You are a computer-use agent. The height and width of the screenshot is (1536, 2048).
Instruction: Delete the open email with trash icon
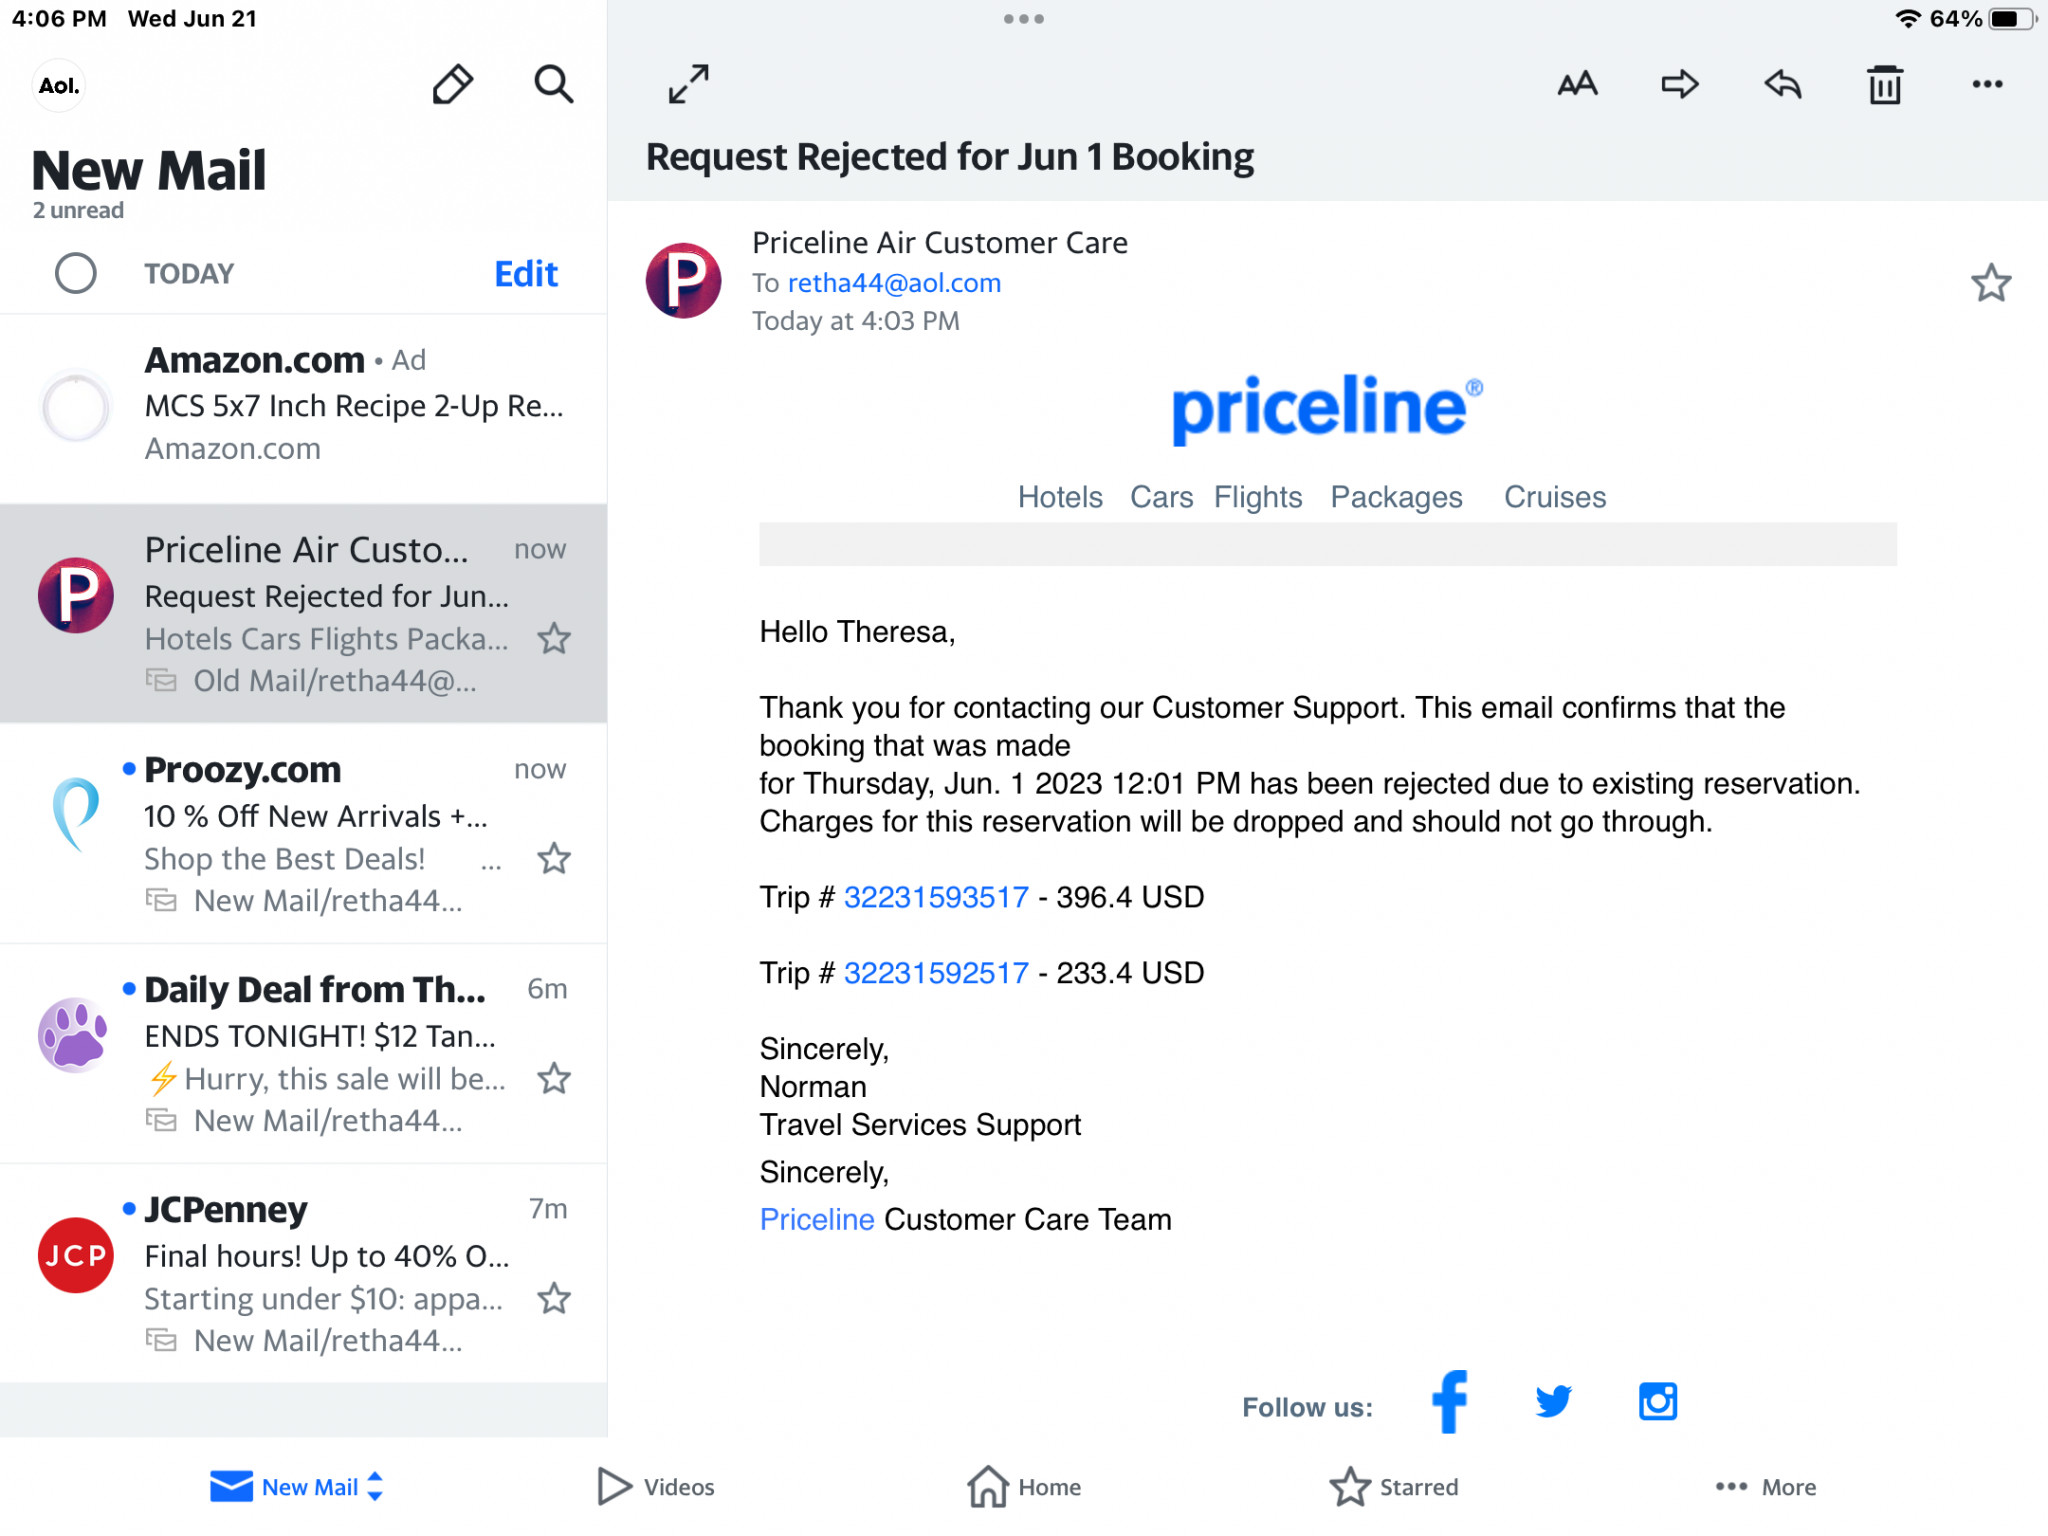pyautogui.click(x=1885, y=84)
